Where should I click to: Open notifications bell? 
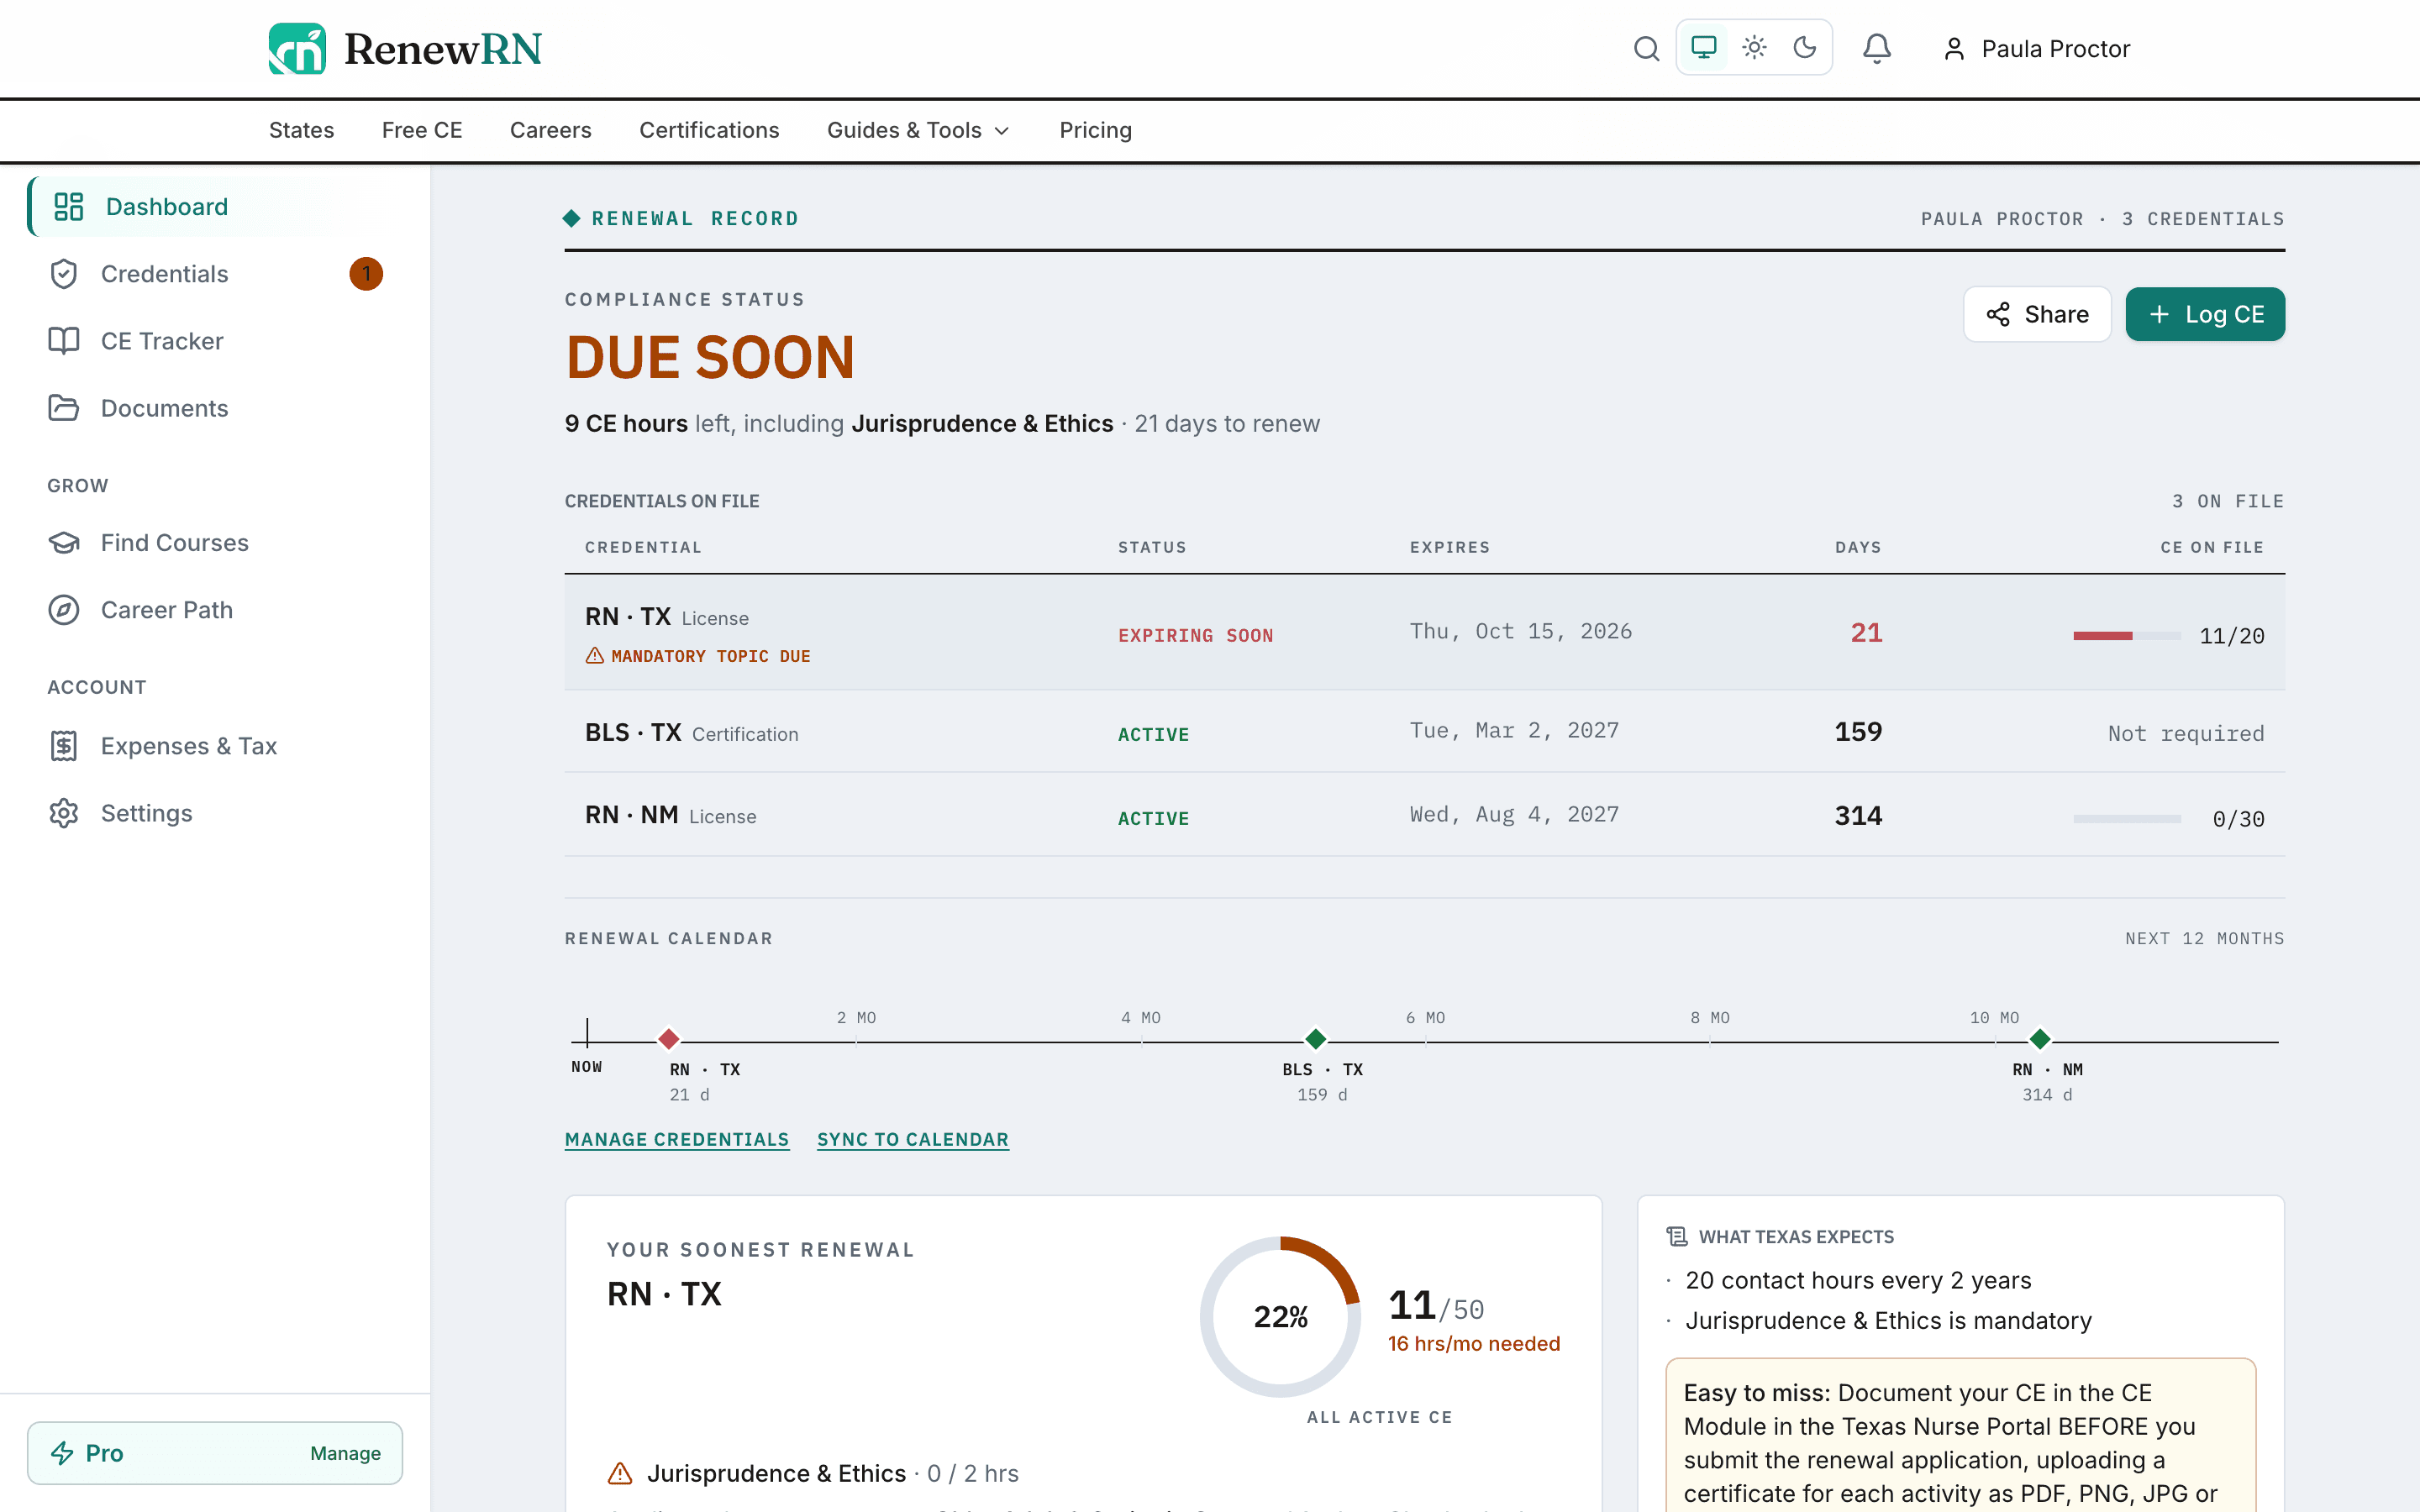(x=1877, y=48)
